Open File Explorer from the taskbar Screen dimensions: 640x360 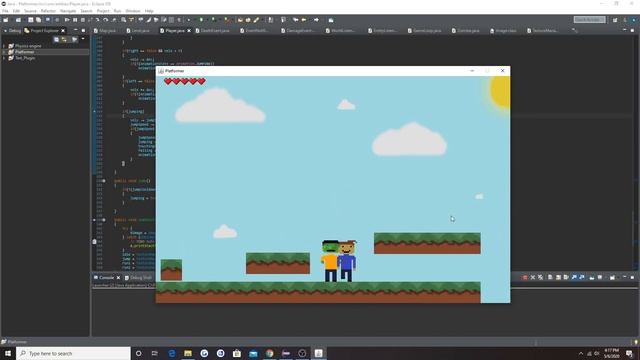coord(188,353)
